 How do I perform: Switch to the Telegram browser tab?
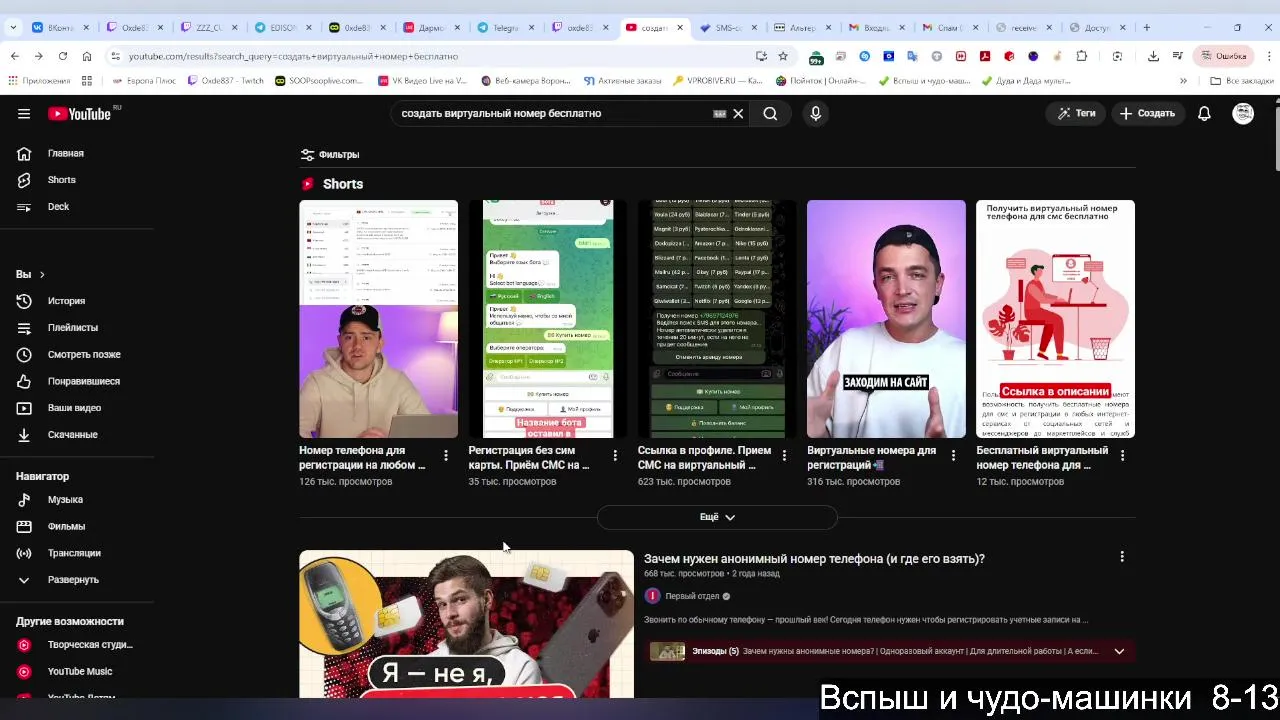point(507,28)
